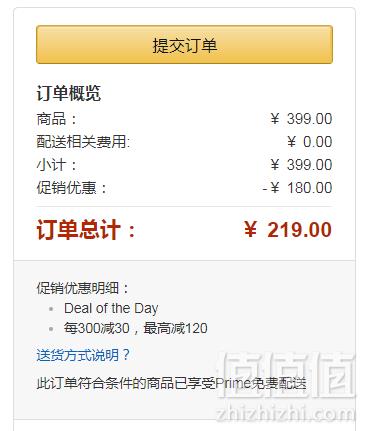Click the zhizhizhi.com watermark
This screenshot has width=365, height=431.
[x=285, y=414]
